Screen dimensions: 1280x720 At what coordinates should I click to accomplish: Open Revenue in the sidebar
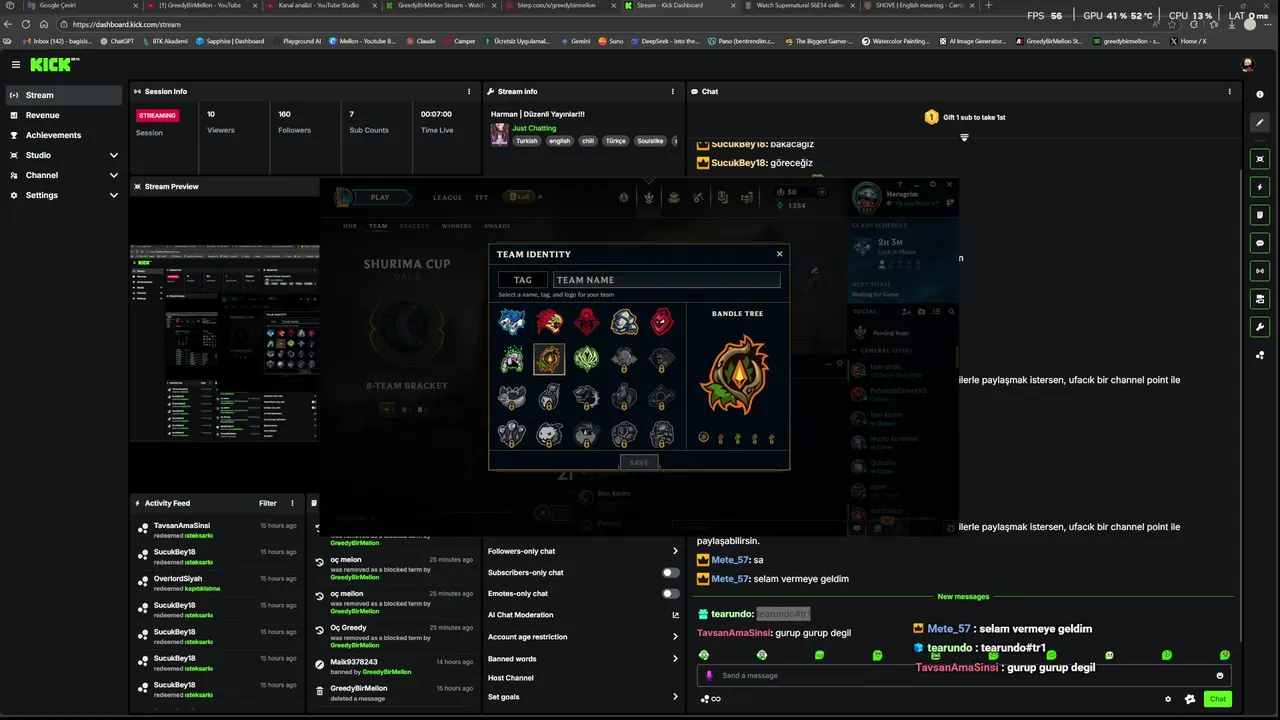[x=65, y=115]
